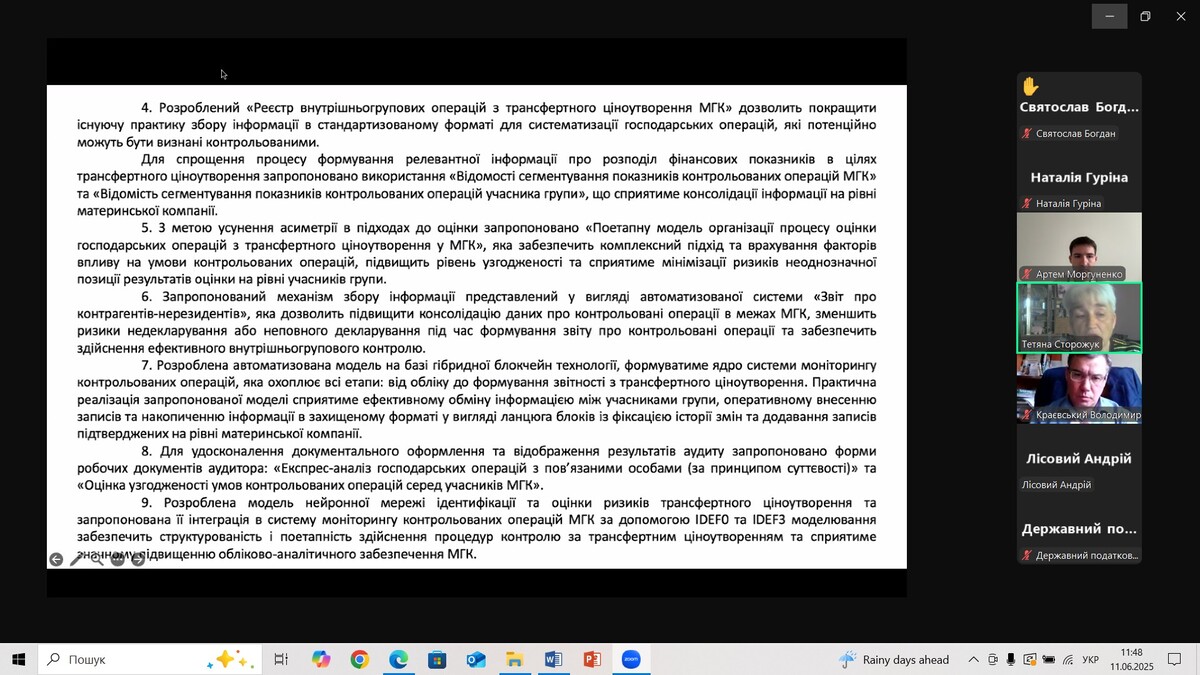The width and height of the screenshot is (1200, 675).
Task: Open Microsoft Edge from the taskbar
Action: [x=398, y=659]
